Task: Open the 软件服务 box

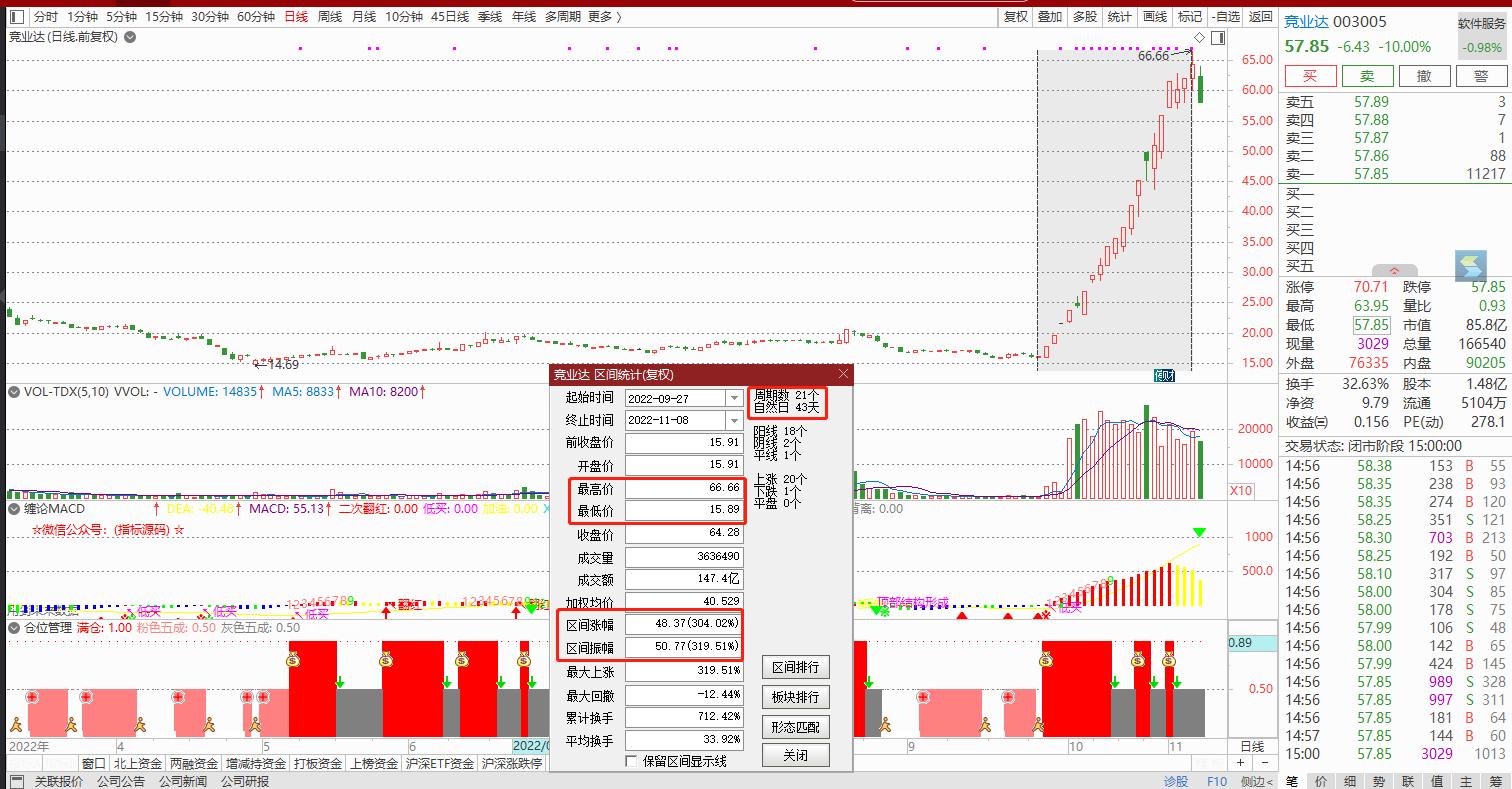Action: (1481, 35)
